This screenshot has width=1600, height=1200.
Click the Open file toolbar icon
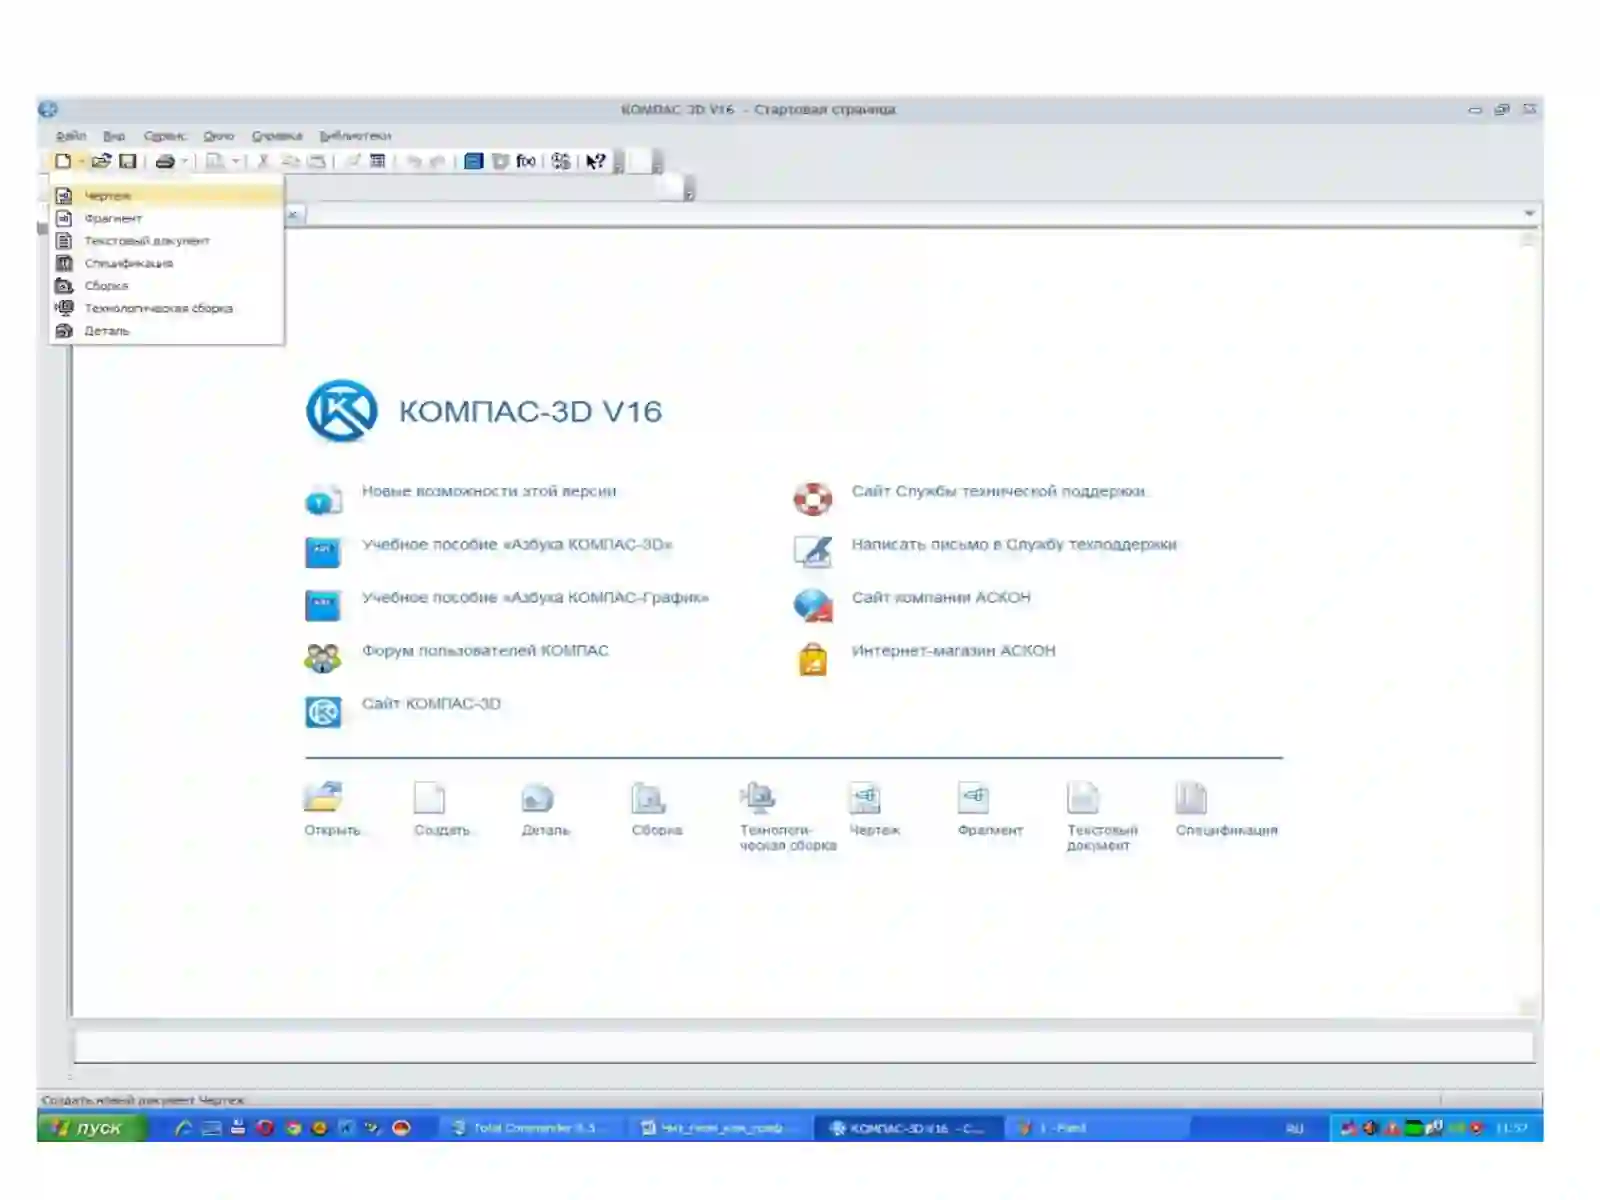[101, 161]
